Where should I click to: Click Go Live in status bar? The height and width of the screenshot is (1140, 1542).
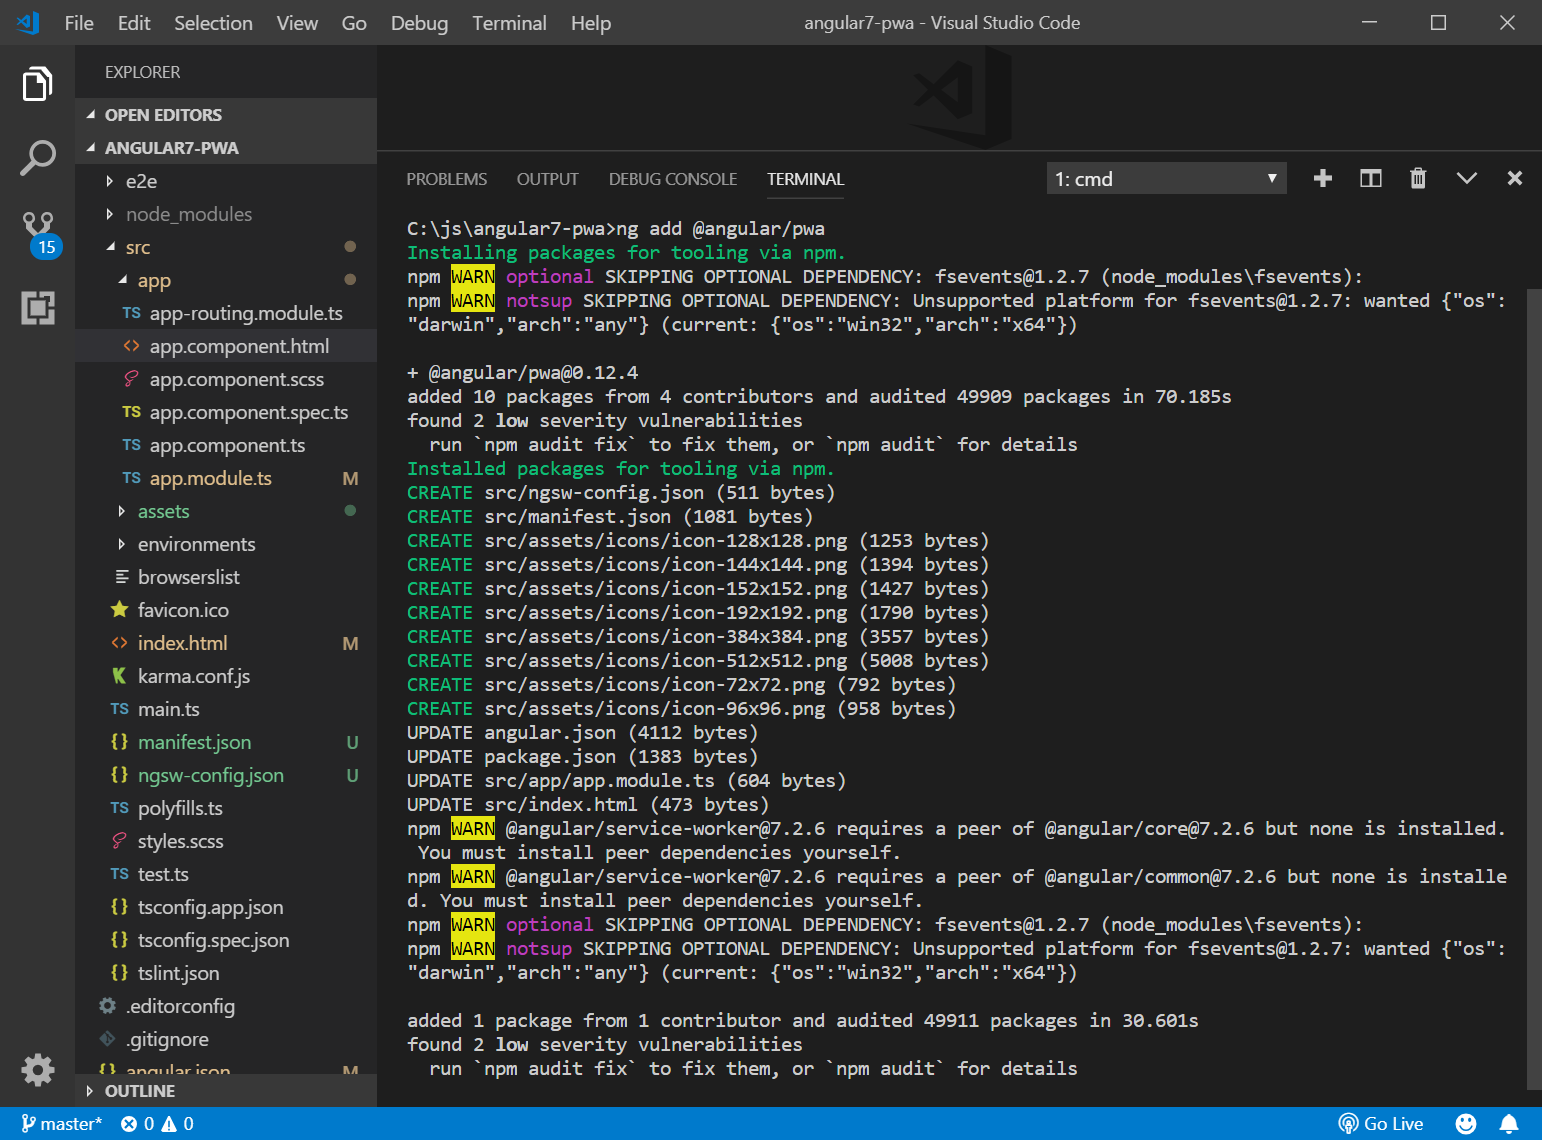tap(1381, 1124)
